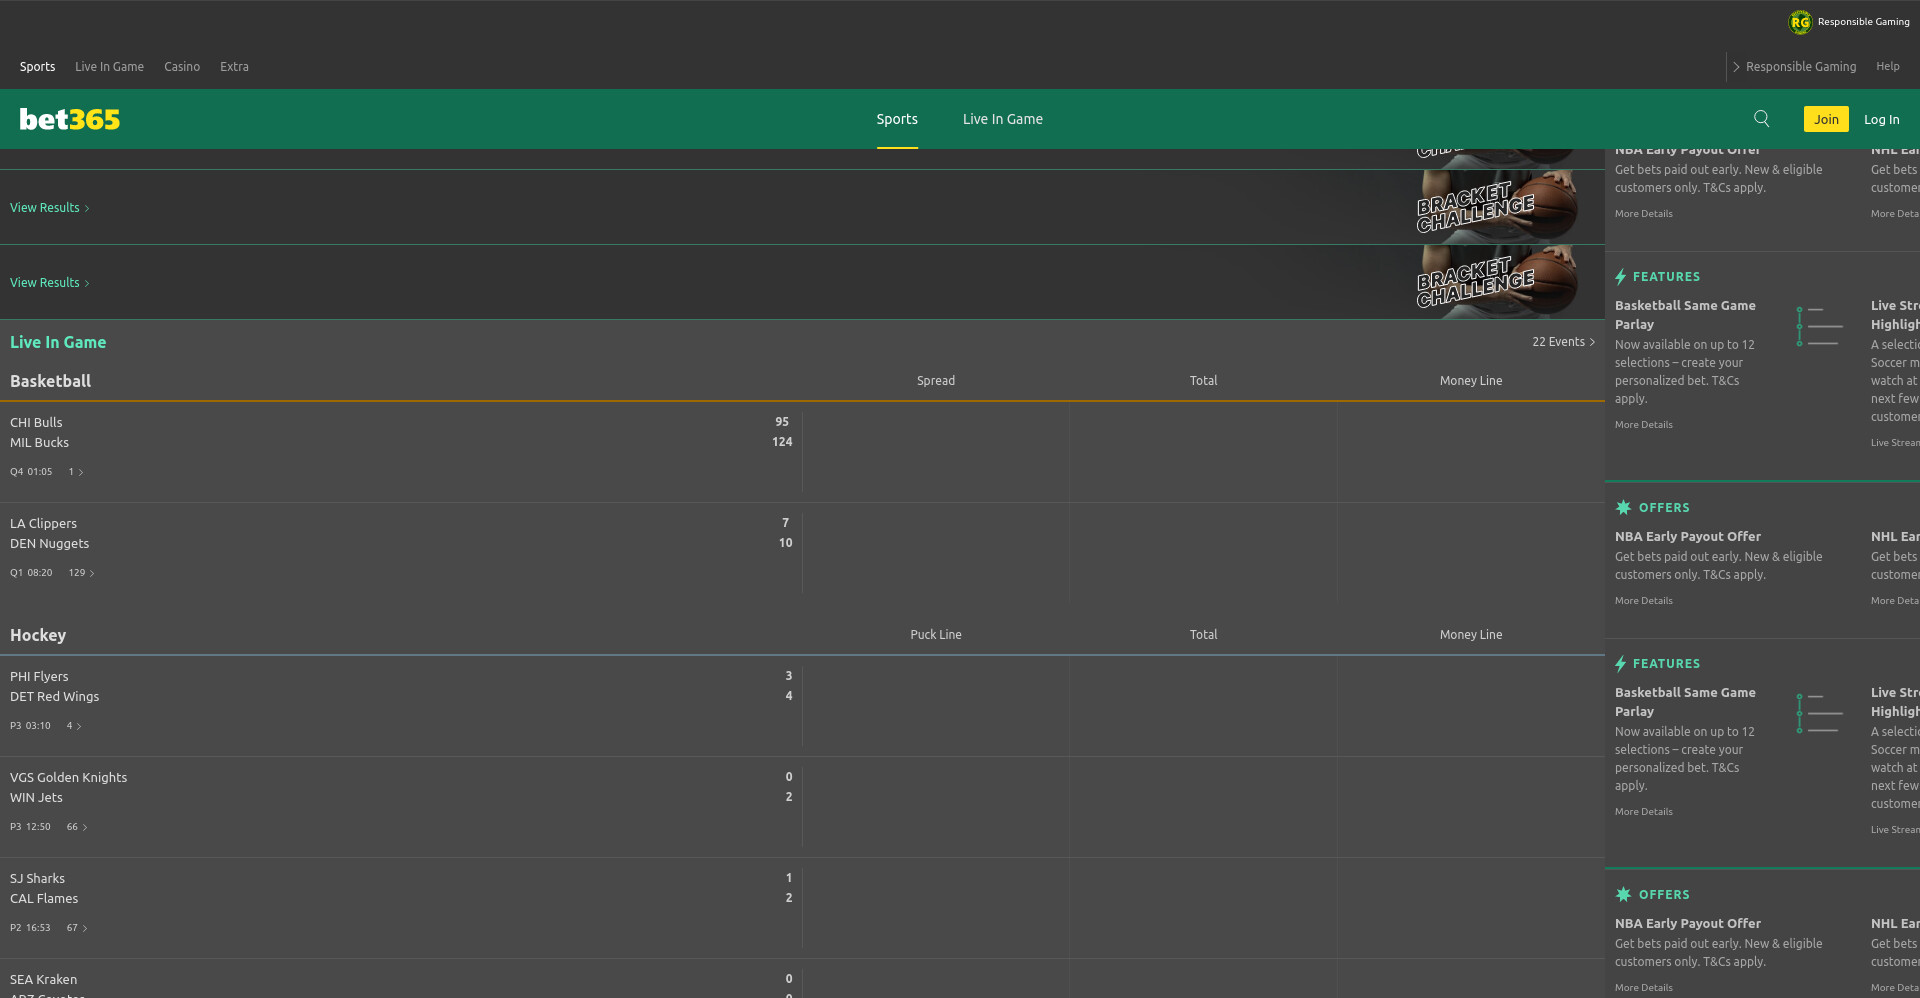Switch to the Sports tab in green header
This screenshot has width=1920, height=998.
[x=897, y=119]
